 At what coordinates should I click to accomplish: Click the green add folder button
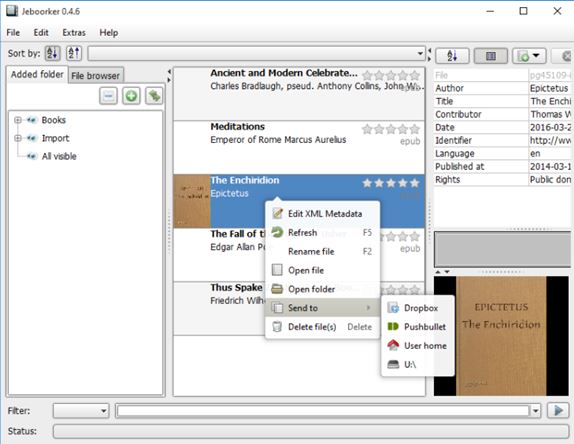click(131, 96)
